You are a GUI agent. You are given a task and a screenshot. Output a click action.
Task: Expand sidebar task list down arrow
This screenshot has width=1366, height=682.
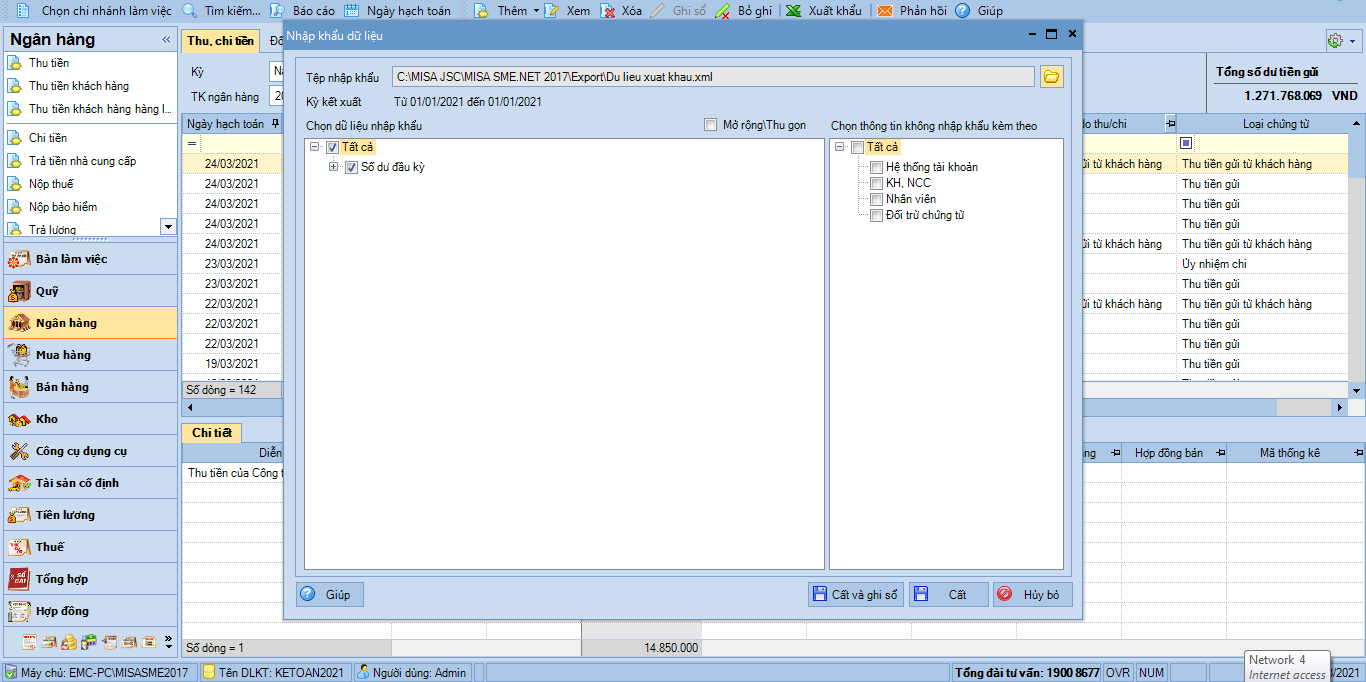tap(168, 227)
